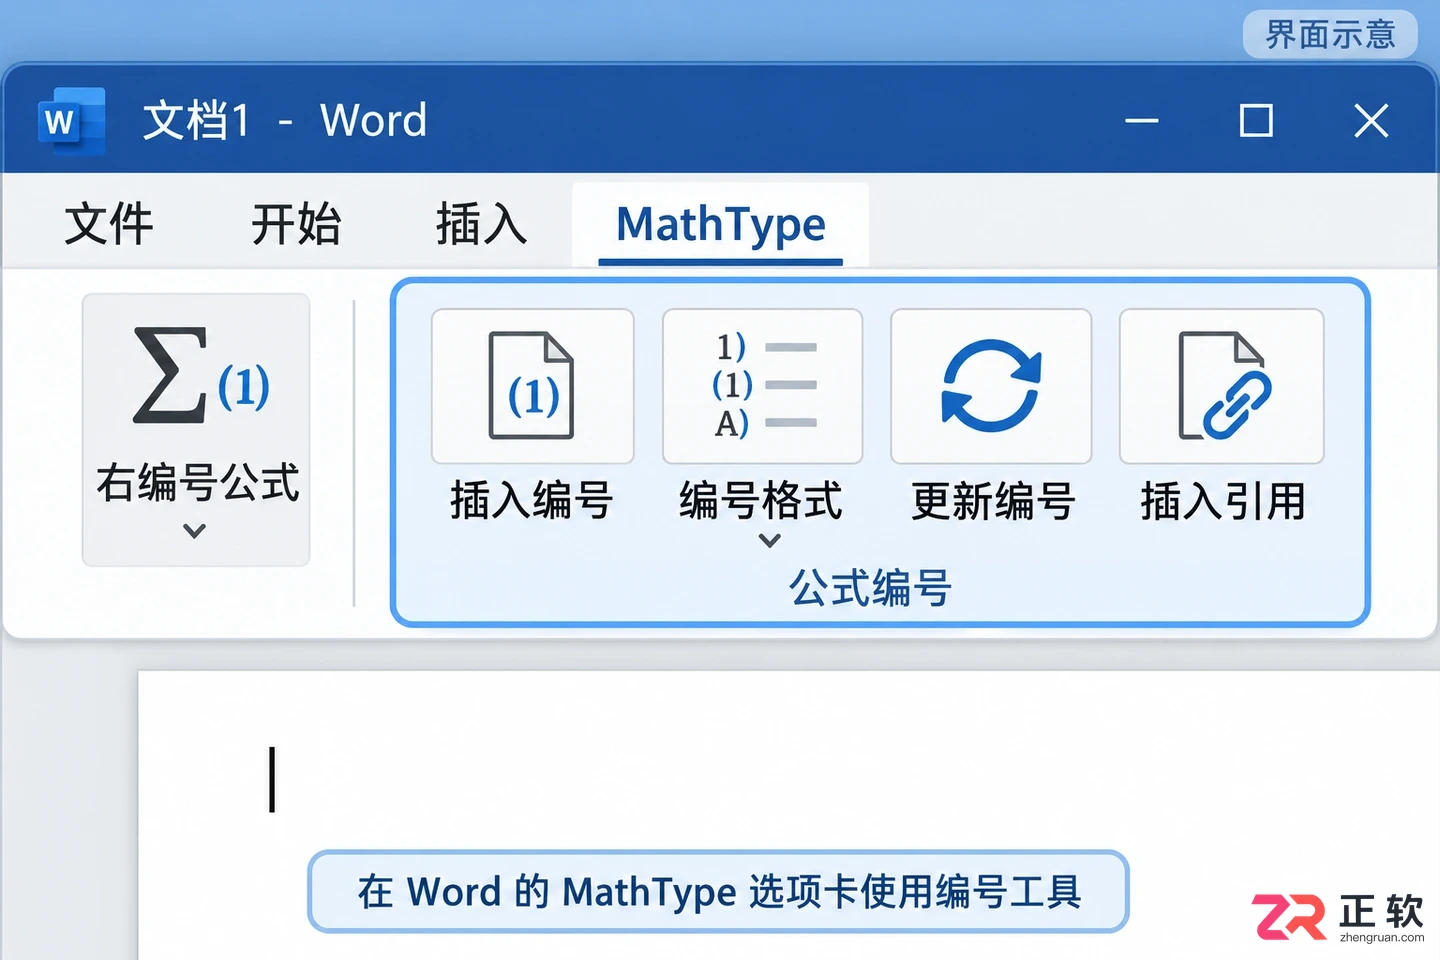1440x960 pixels.
Task: Expand the 右编号公式 dropdown arrow
Action: (x=195, y=531)
